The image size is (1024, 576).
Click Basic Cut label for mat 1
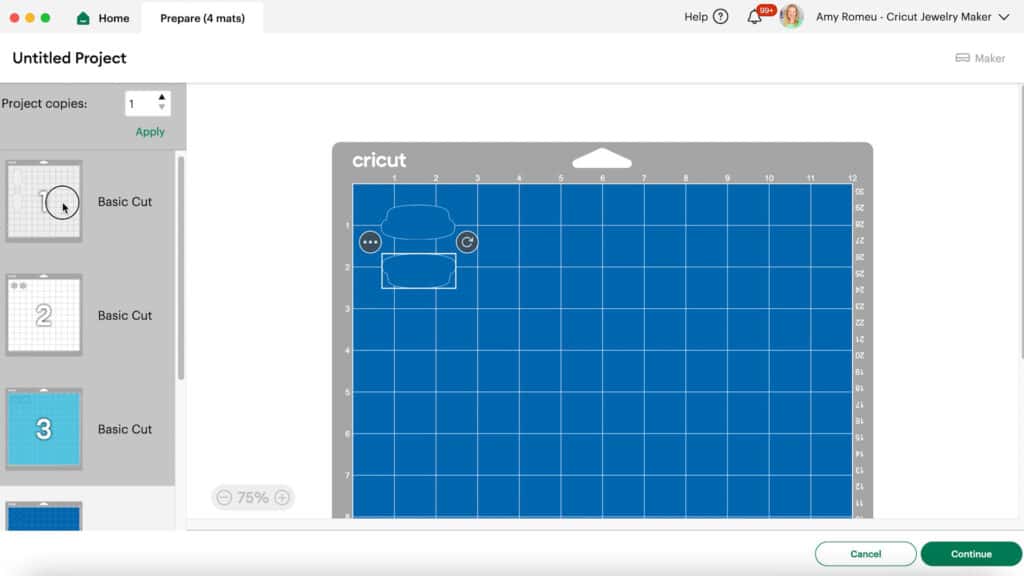click(x=125, y=202)
